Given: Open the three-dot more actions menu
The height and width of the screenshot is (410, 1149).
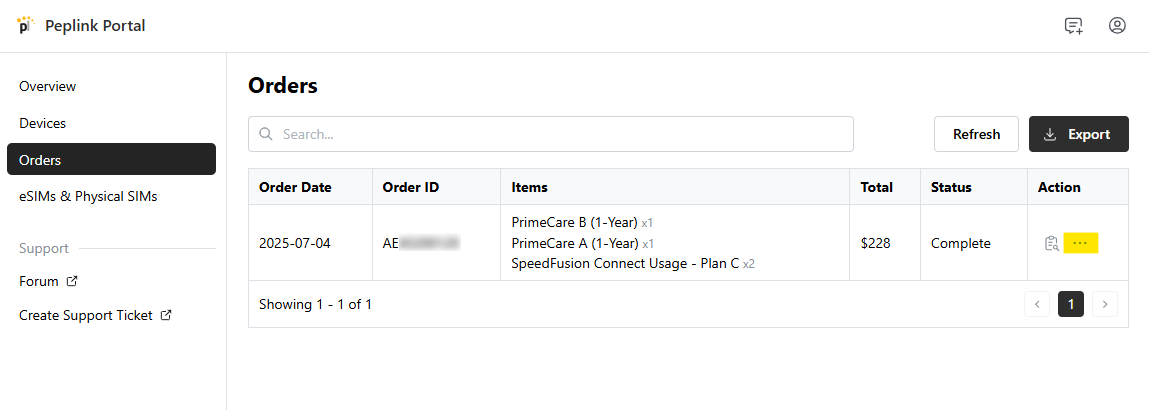Looking at the screenshot, I should [x=1080, y=243].
